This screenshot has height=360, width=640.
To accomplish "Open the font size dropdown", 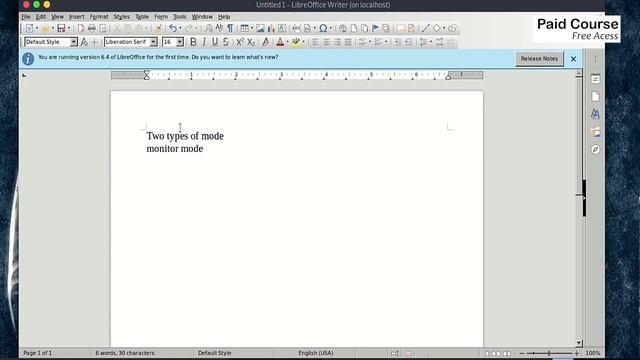I will pyautogui.click(x=180, y=42).
